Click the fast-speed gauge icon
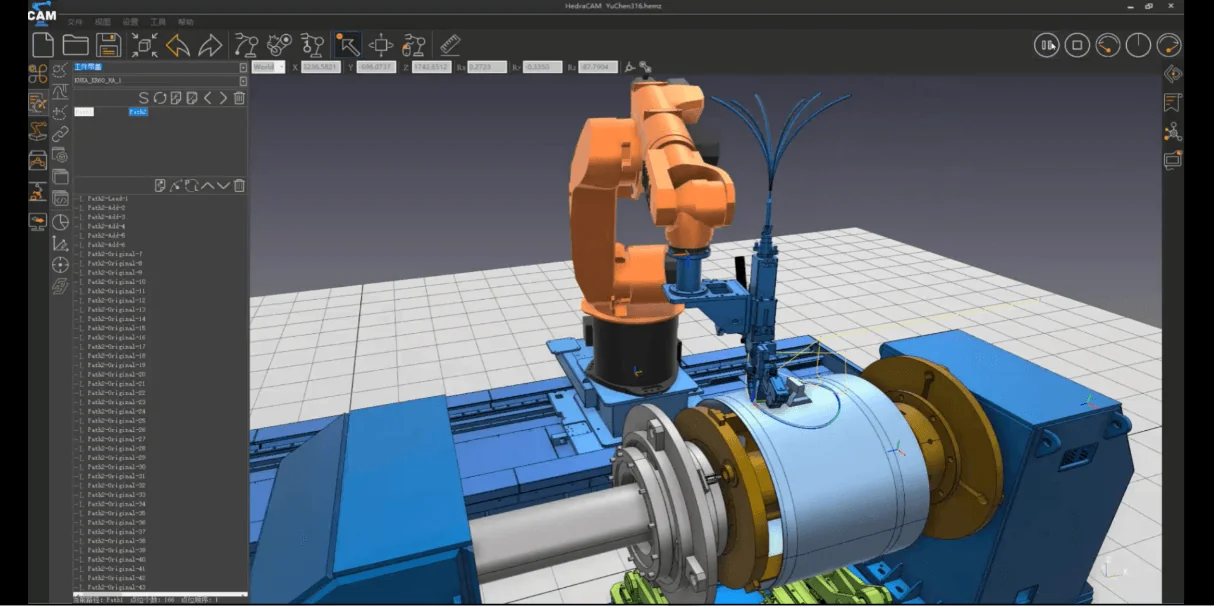 (1168, 45)
